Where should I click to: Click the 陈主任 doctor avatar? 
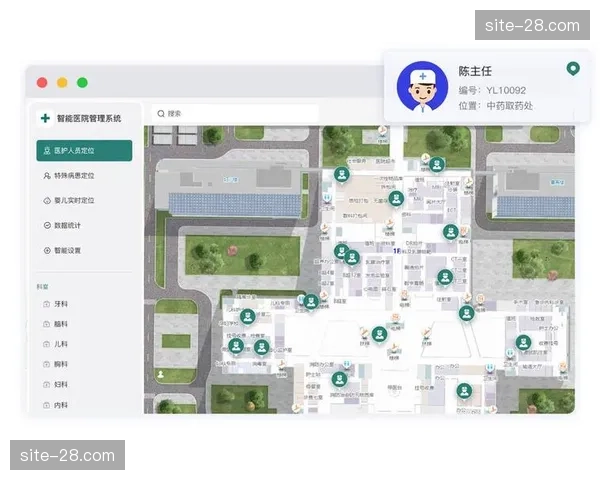[x=422, y=87]
